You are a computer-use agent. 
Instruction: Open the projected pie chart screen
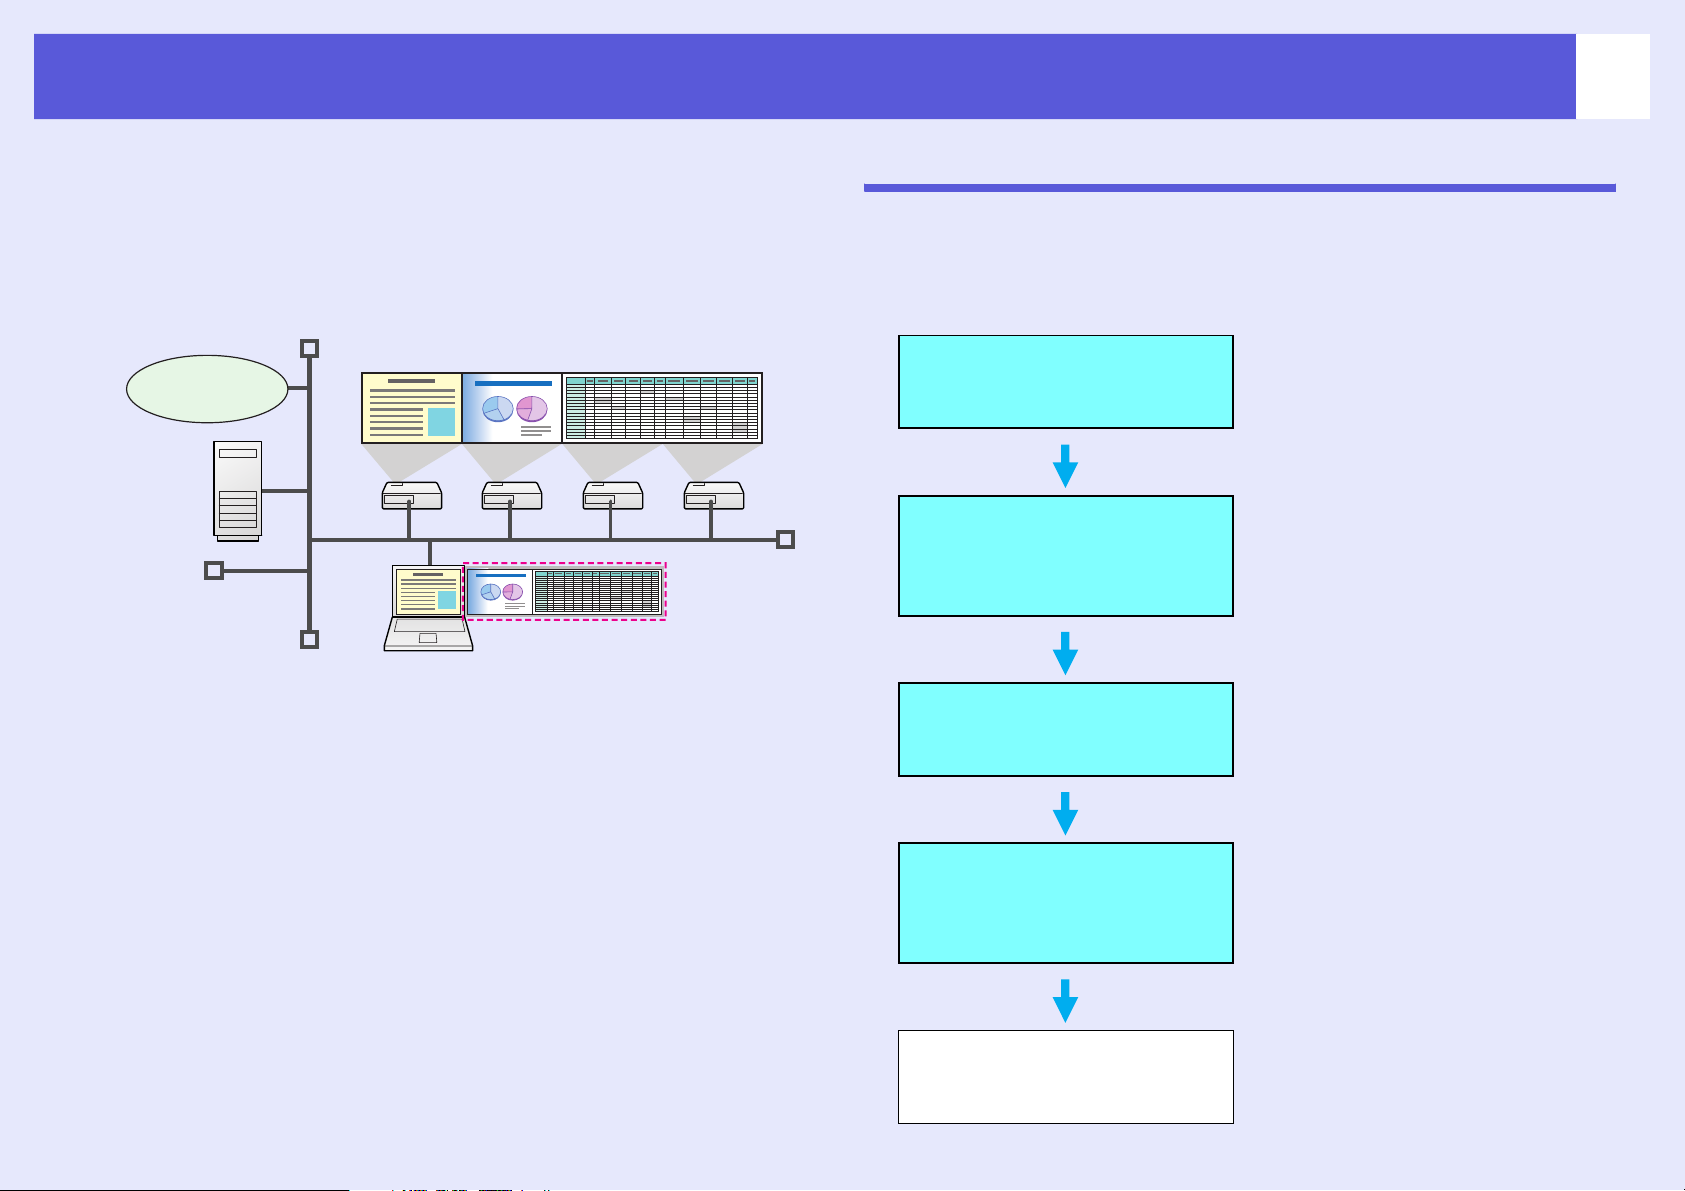pos(512,408)
